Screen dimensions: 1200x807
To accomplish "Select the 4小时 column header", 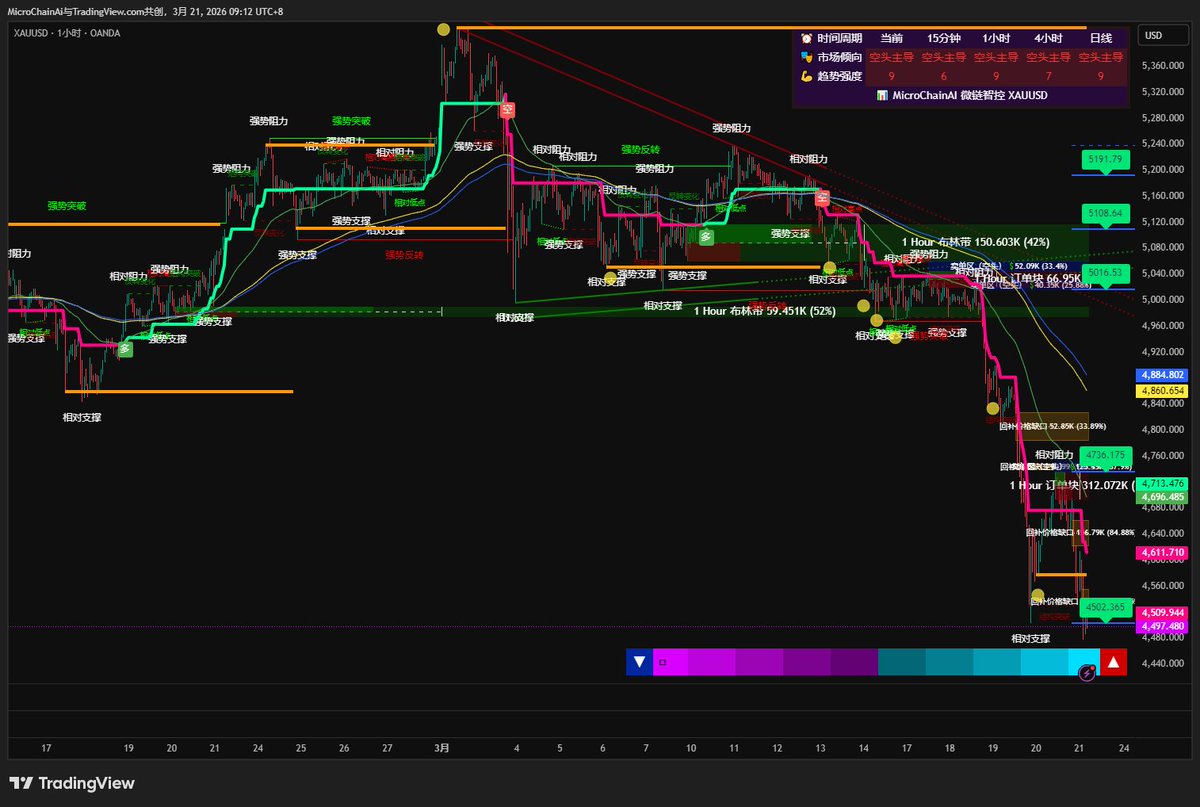I will (1048, 38).
